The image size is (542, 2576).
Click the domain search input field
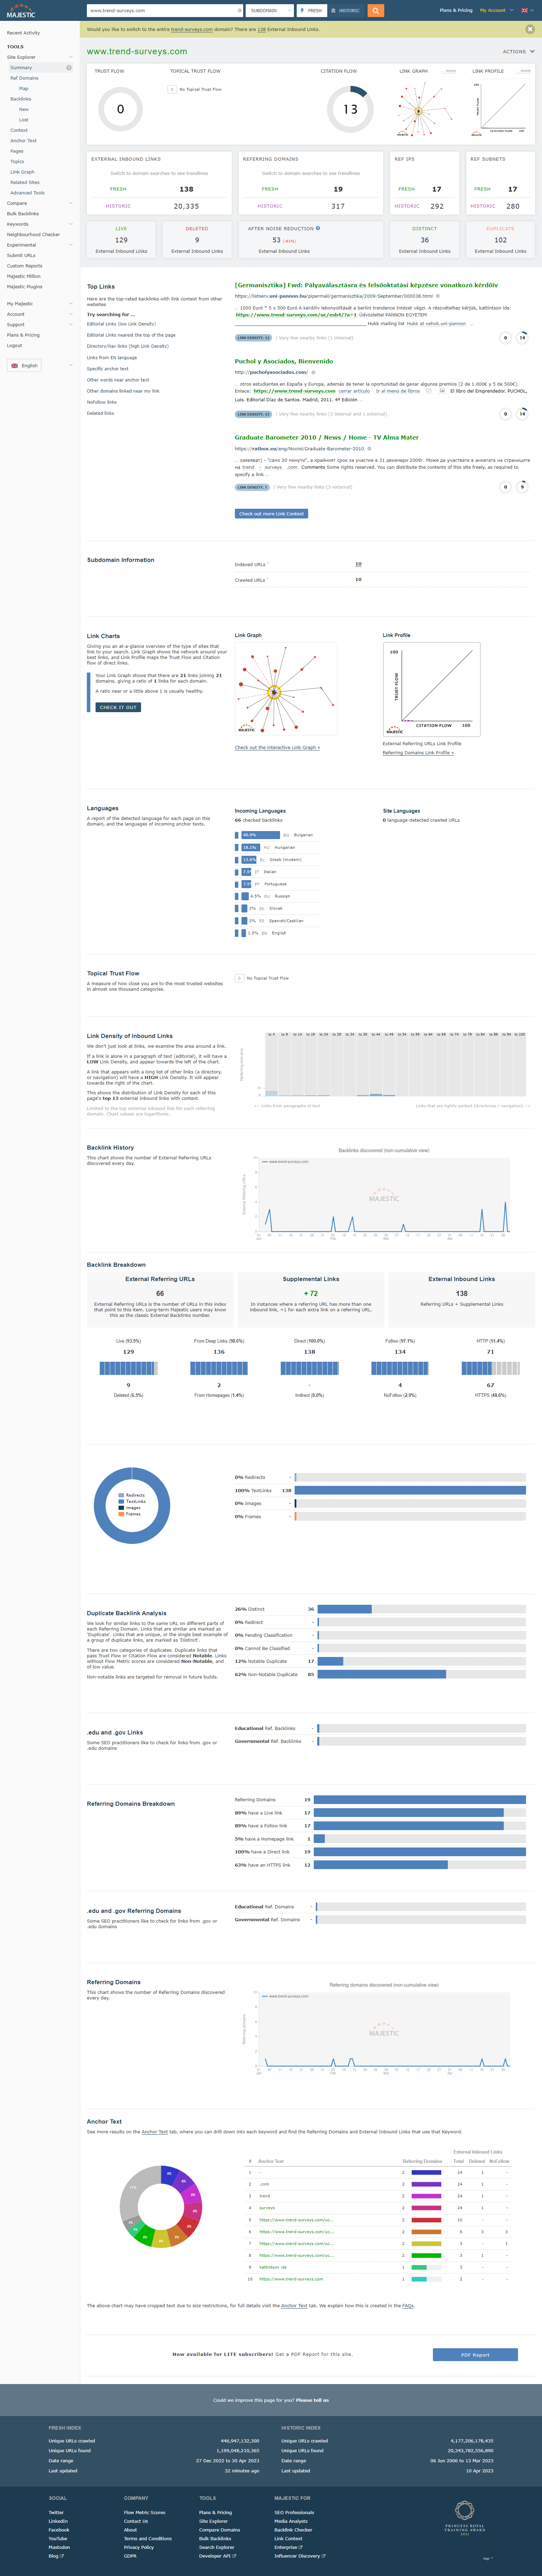[x=160, y=10]
